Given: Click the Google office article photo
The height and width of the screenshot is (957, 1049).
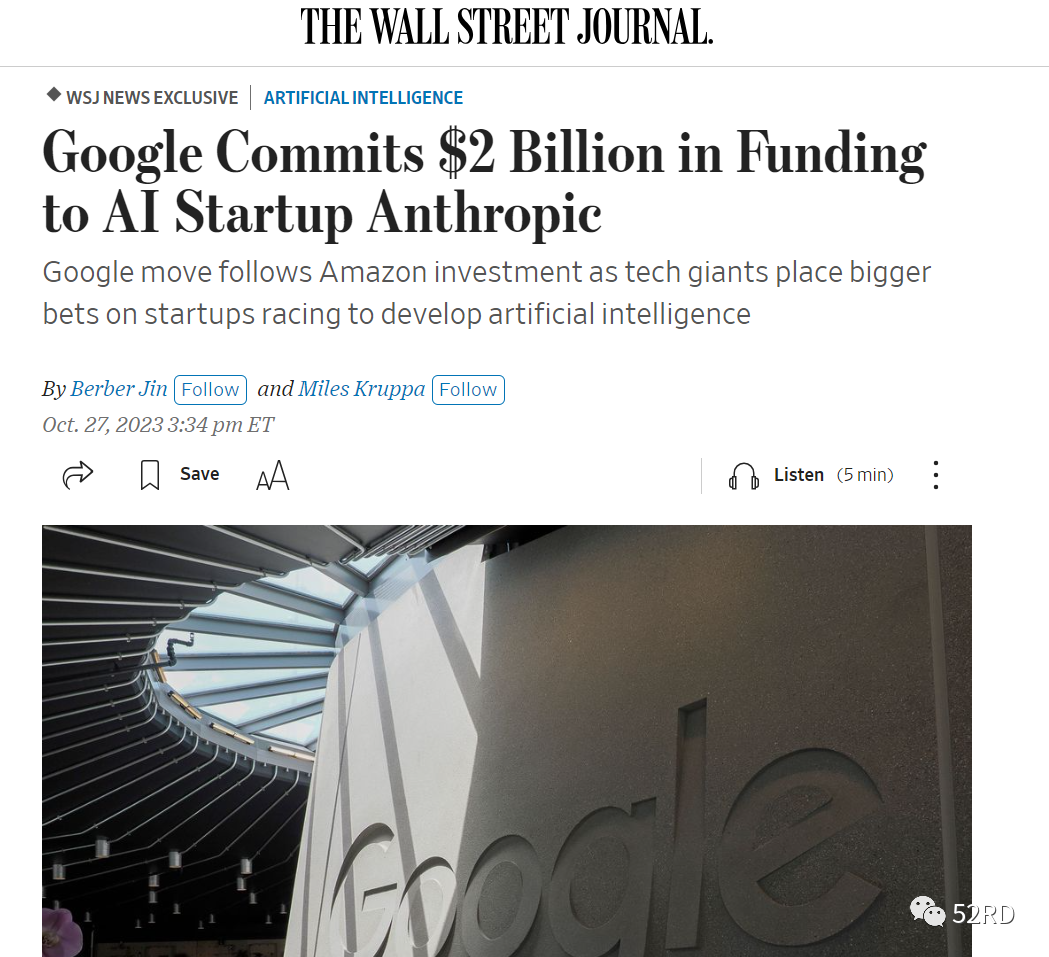Looking at the screenshot, I should pyautogui.click(x=506, y=740).
